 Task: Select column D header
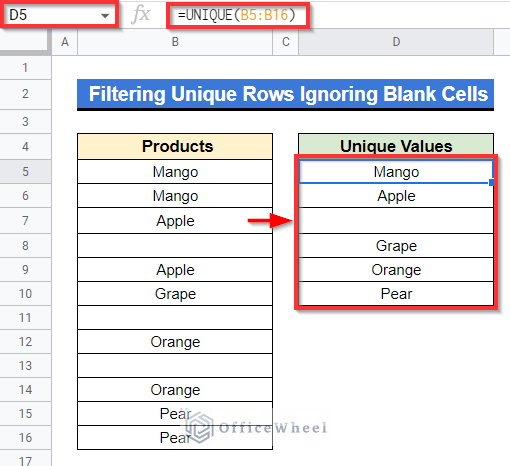396,42
